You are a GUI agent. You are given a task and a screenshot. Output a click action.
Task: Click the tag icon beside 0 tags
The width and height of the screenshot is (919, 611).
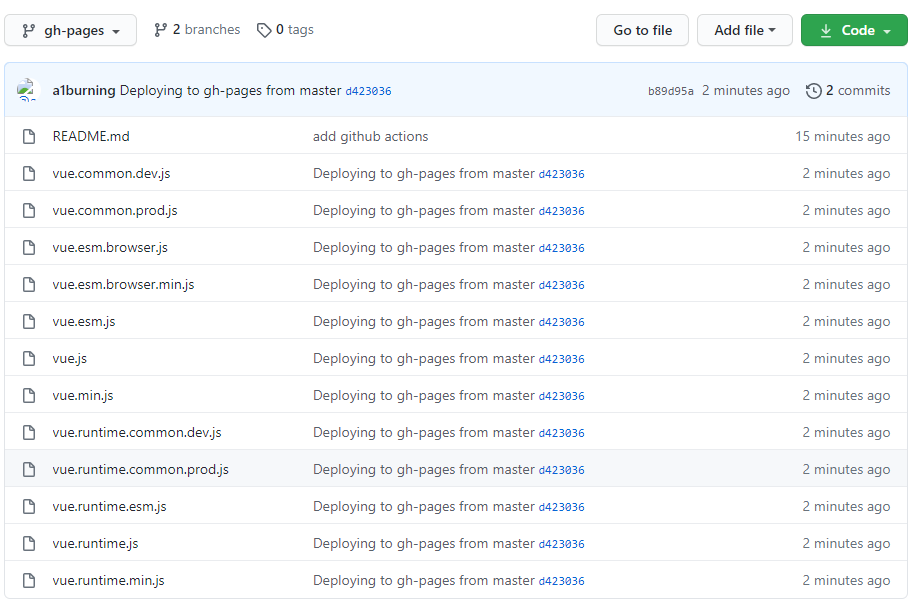coord(264,30)
